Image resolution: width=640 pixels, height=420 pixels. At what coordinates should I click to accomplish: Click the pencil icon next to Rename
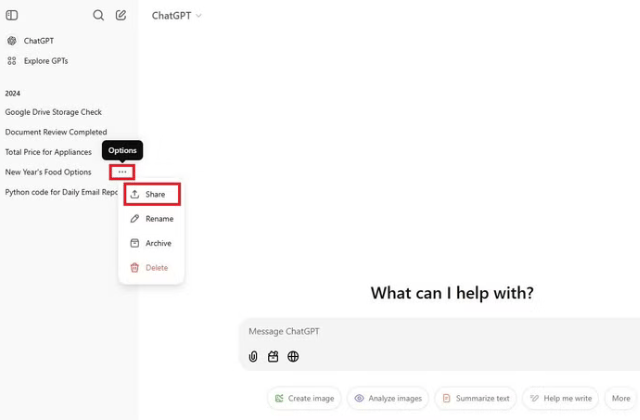click(135, 219)
